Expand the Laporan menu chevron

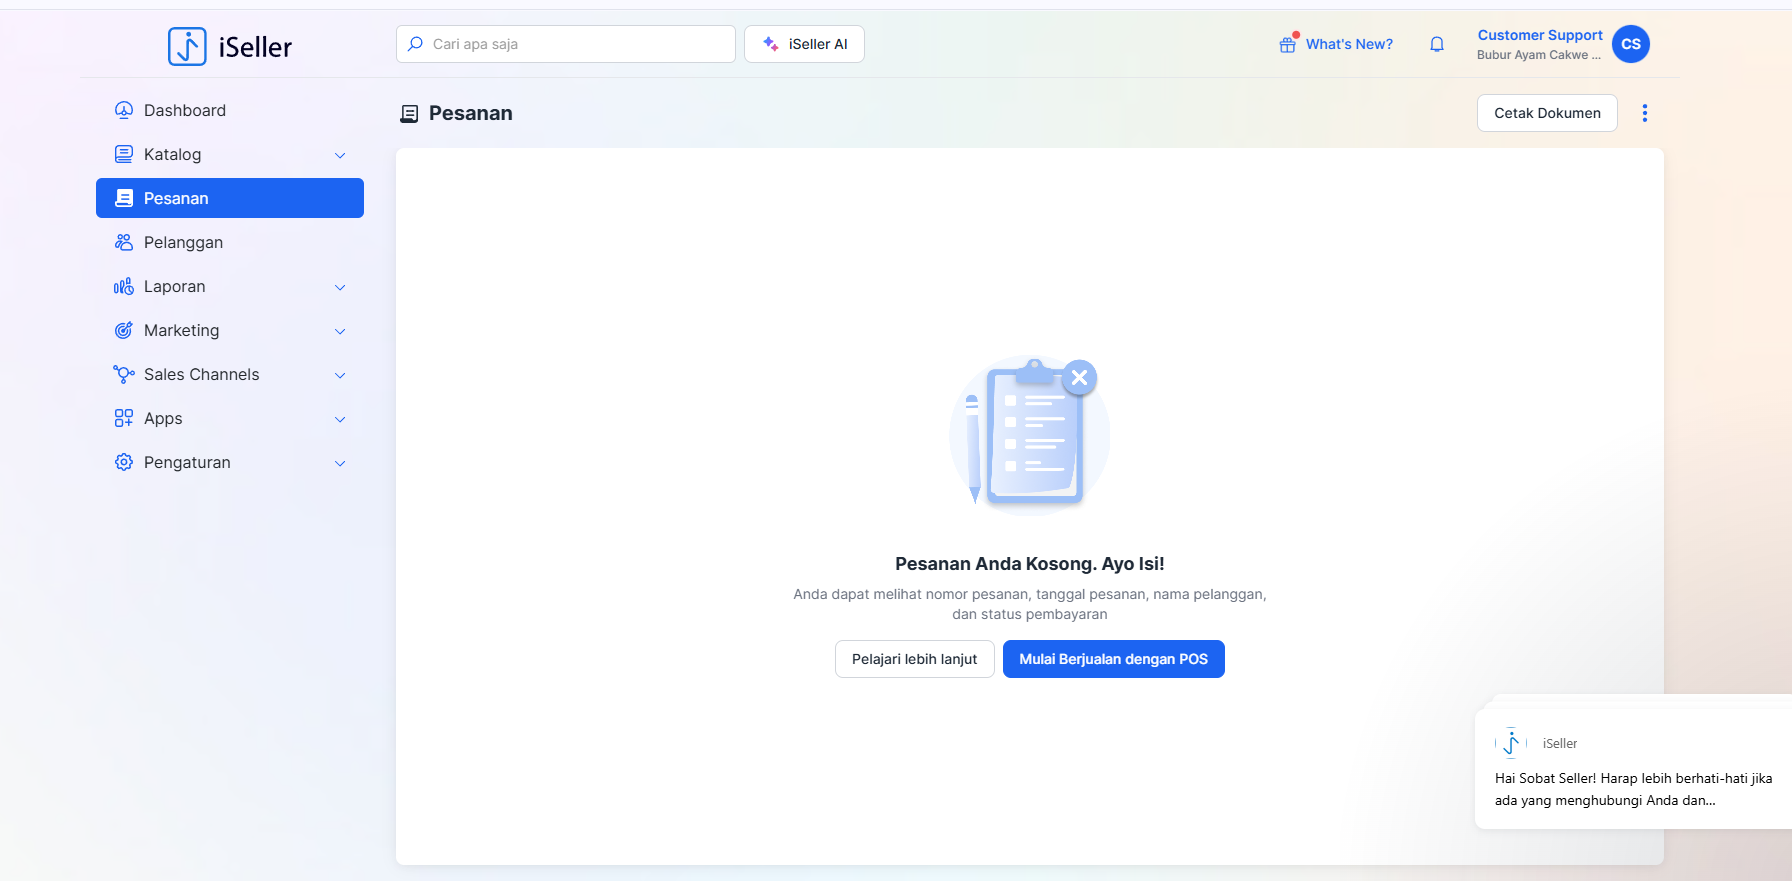click(340, 287)
